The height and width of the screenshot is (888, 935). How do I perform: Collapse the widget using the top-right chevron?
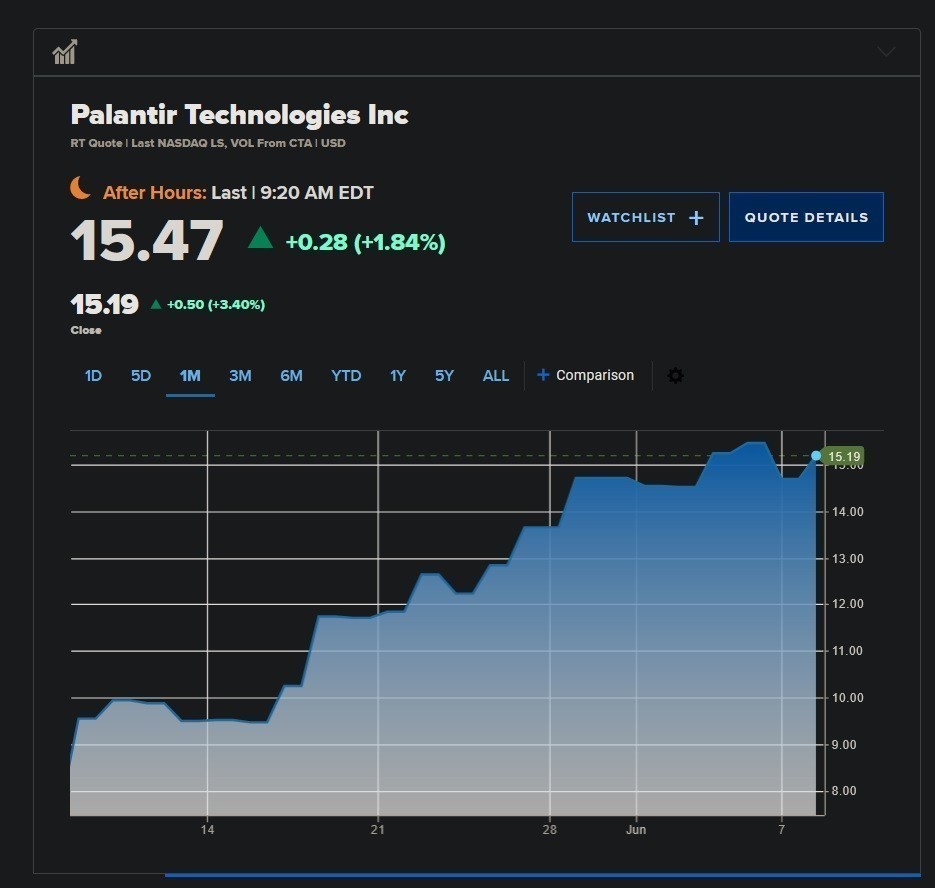pyautogui.click(x=886, y=52)
